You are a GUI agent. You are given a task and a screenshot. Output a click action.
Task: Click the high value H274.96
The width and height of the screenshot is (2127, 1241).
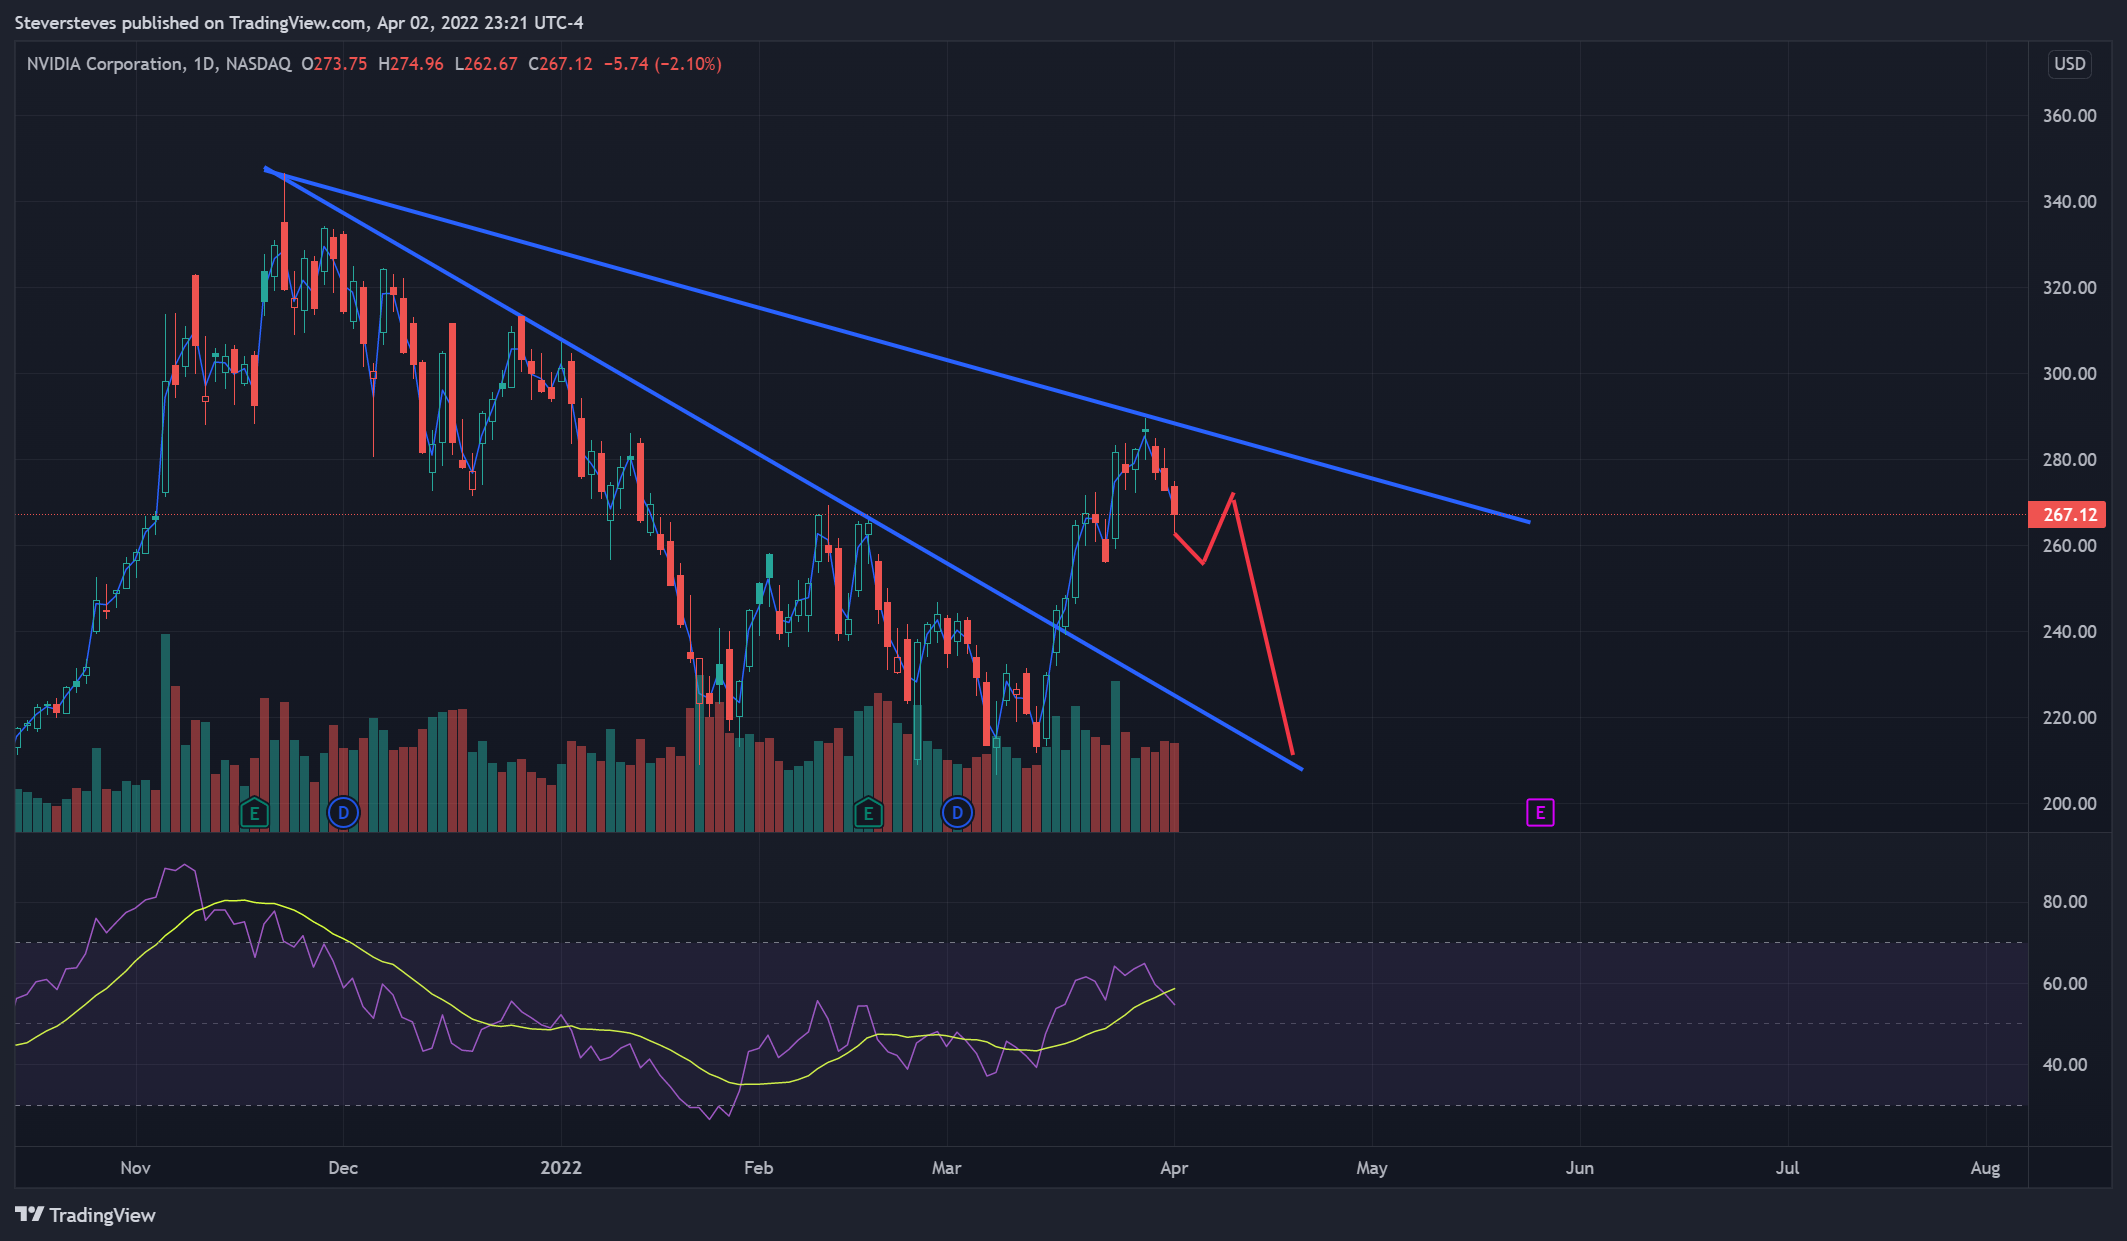tap(411, 64)
